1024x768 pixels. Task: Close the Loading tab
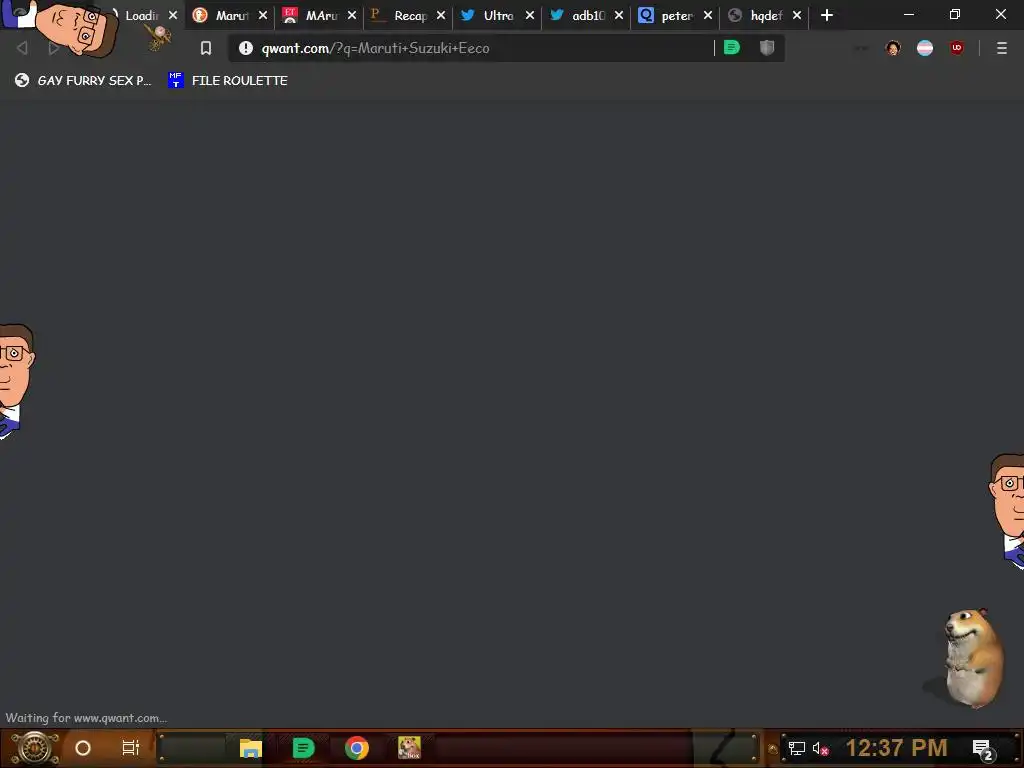click(x=173, y=15)
